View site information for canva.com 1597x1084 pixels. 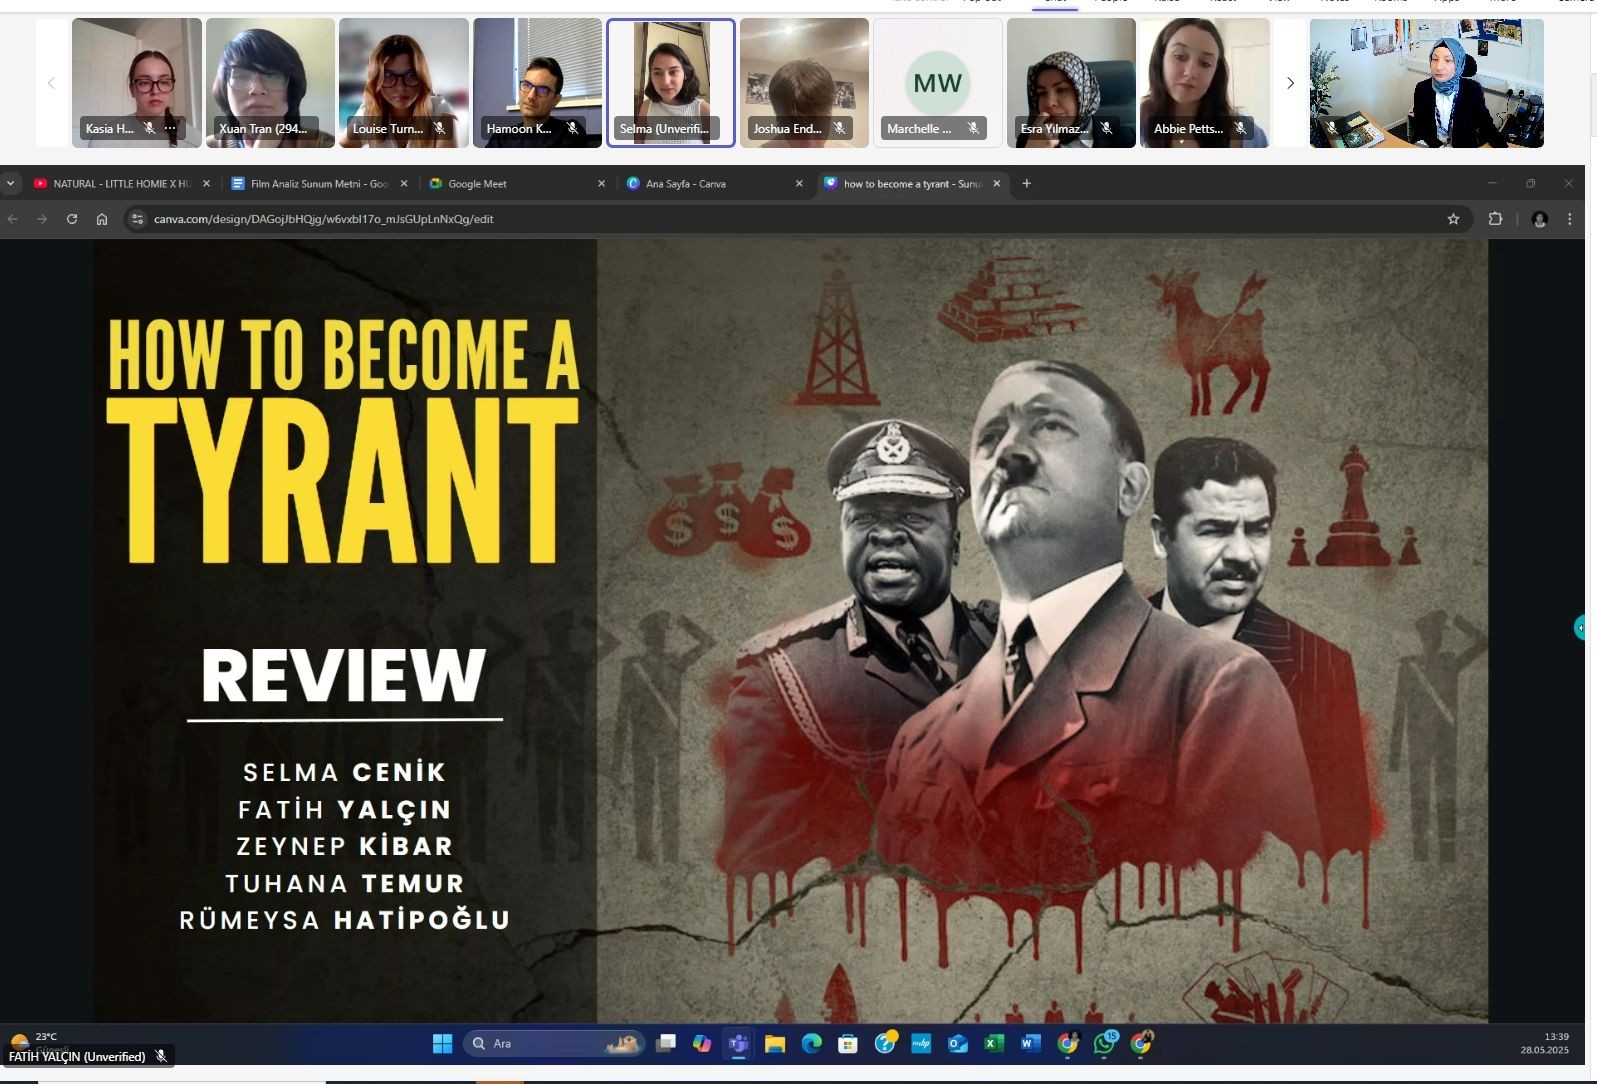tap(138, 219)
